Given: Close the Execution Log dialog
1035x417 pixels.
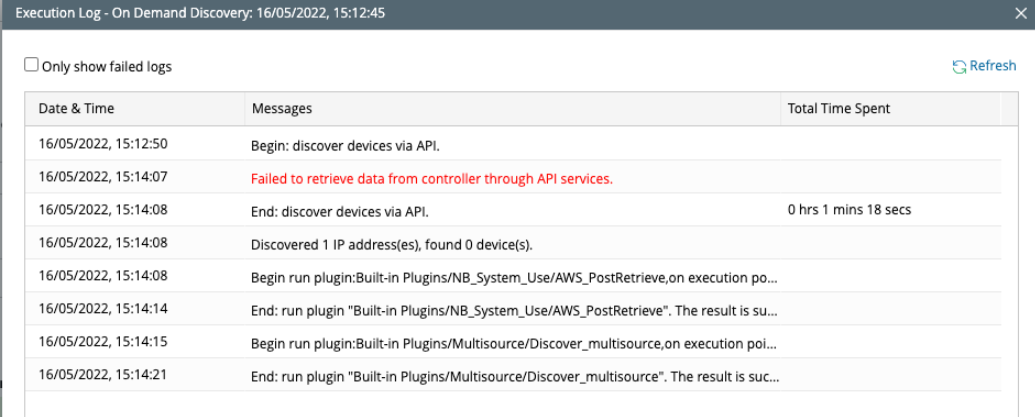Looking at the screenshot, I should pos(1021,15).
